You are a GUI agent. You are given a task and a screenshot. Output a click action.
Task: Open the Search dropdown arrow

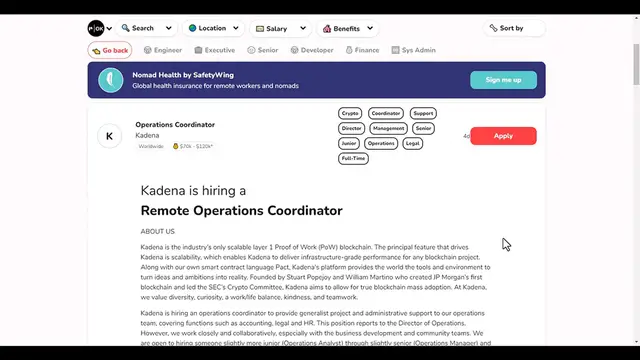(x=169, y=28)
